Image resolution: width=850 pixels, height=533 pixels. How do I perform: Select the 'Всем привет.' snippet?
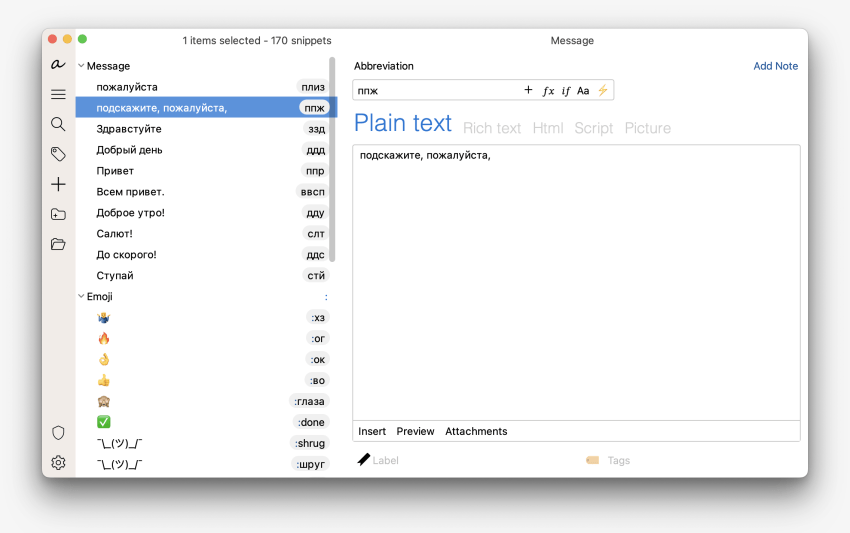coord(206,191)
